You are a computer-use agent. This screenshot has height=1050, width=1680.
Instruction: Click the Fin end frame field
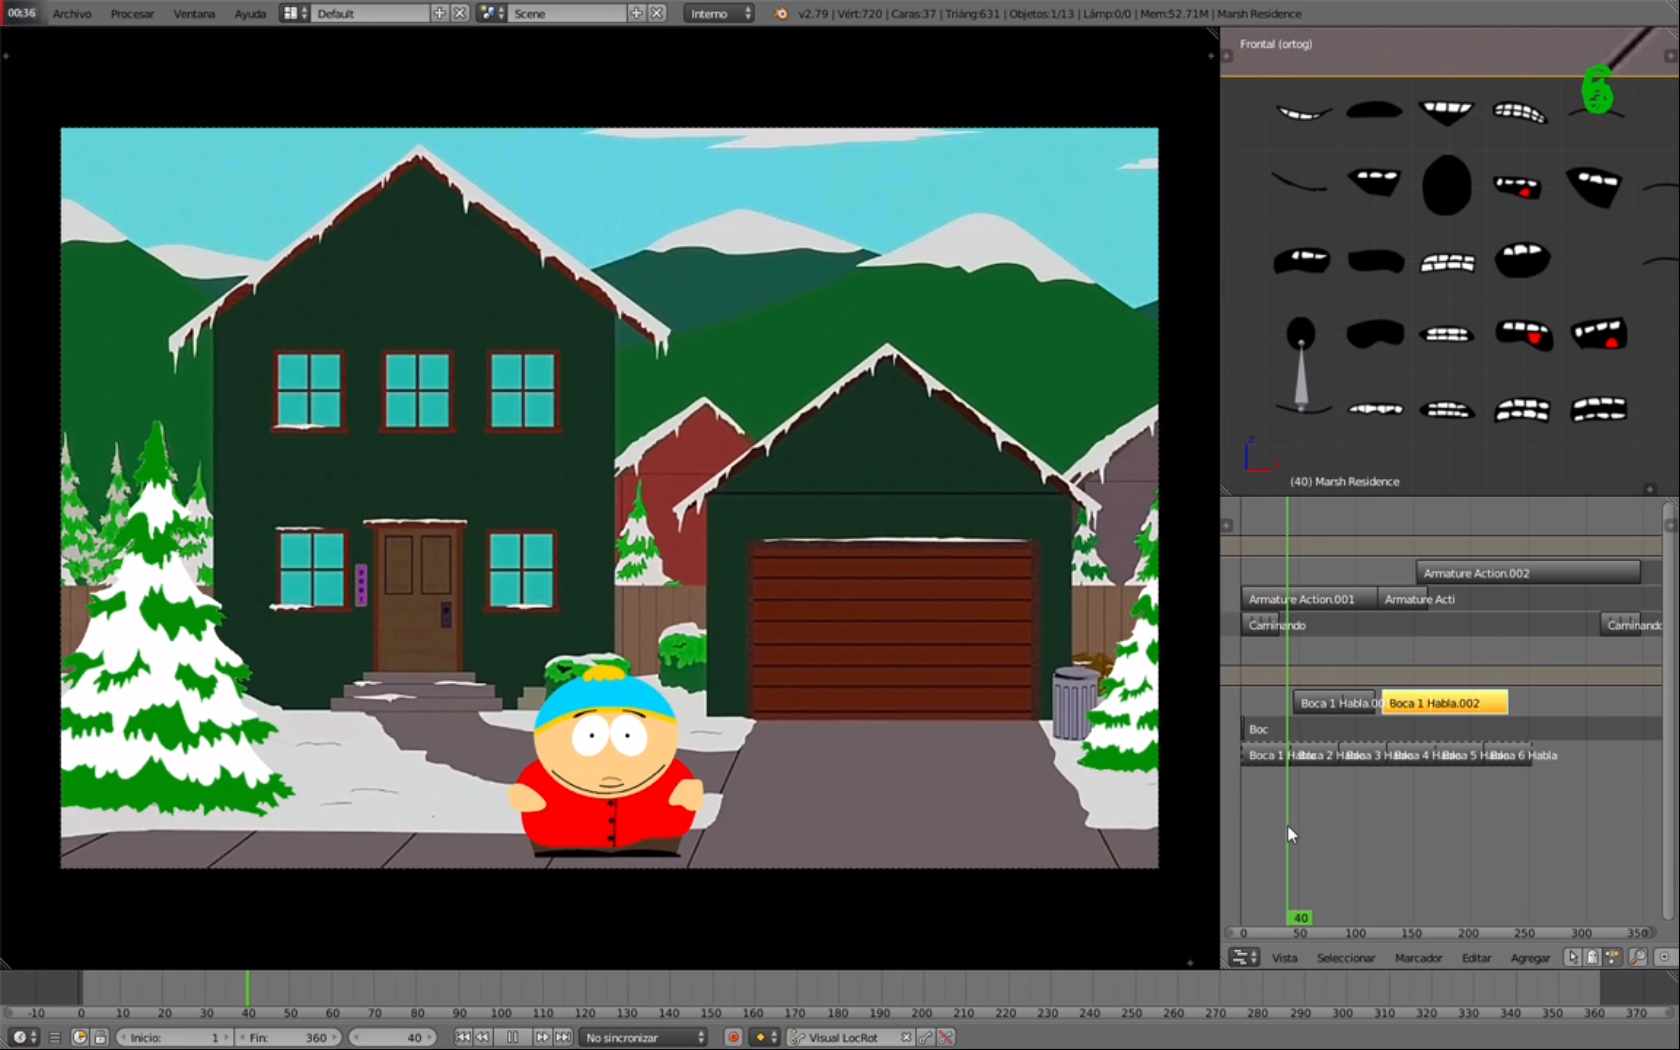coord(288,1038)
